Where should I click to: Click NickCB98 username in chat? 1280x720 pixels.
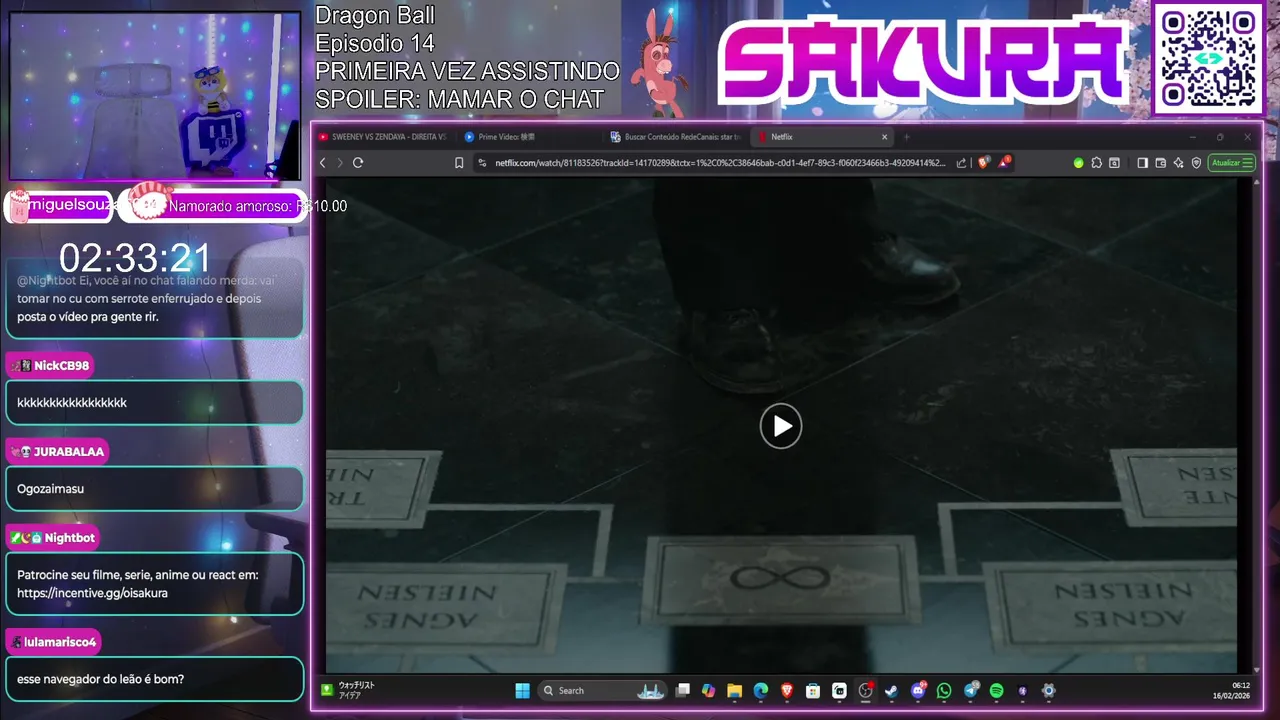pos(61,366)
